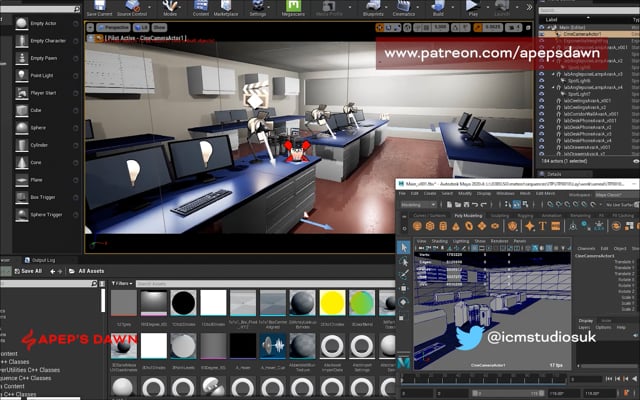Click the polygon sphere icon in Maya shelf
The height and width of the screenshot is (400, 640).
pyautogui.click(x=417, y=226)
